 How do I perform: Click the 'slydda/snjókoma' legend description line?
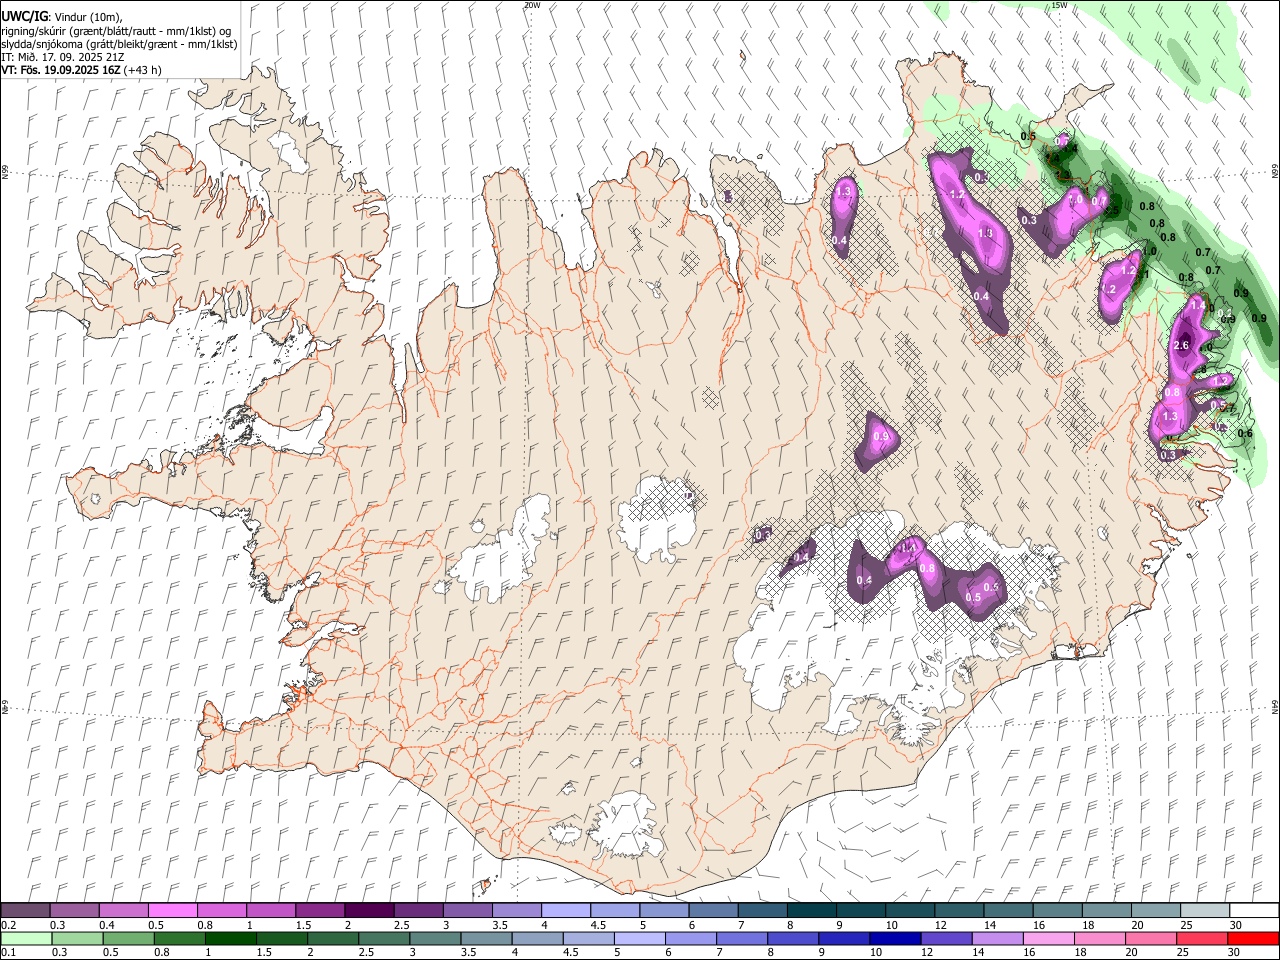[x=119, y=44]
